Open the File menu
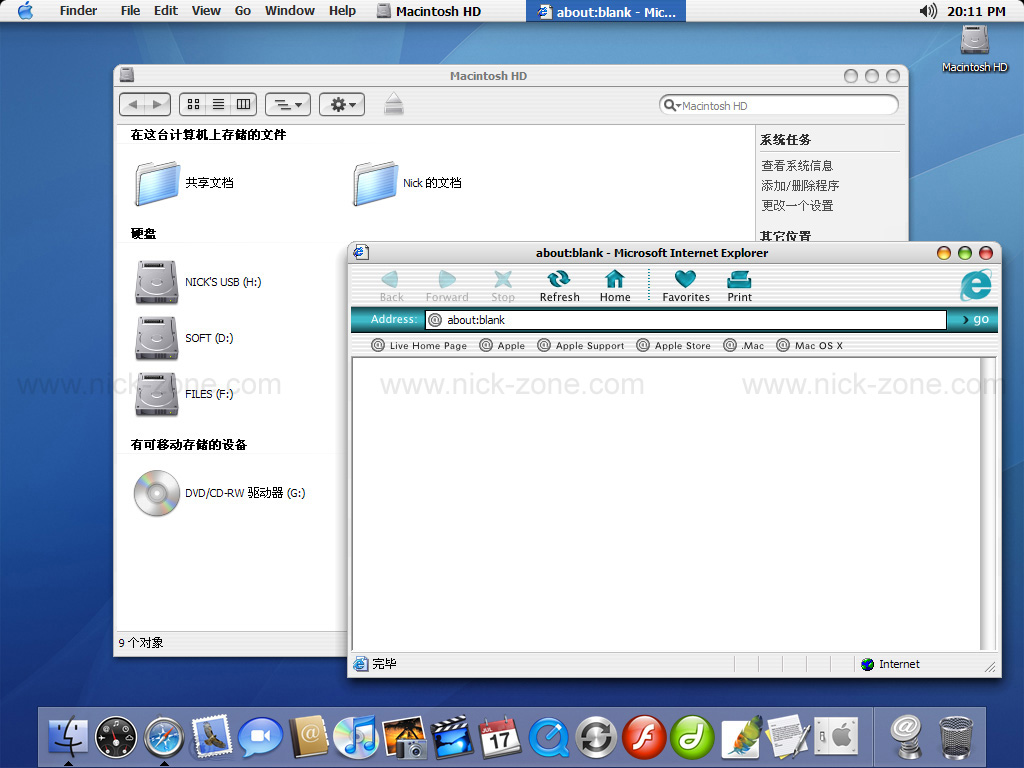The image size is (1024, 768). coord(131,10)
